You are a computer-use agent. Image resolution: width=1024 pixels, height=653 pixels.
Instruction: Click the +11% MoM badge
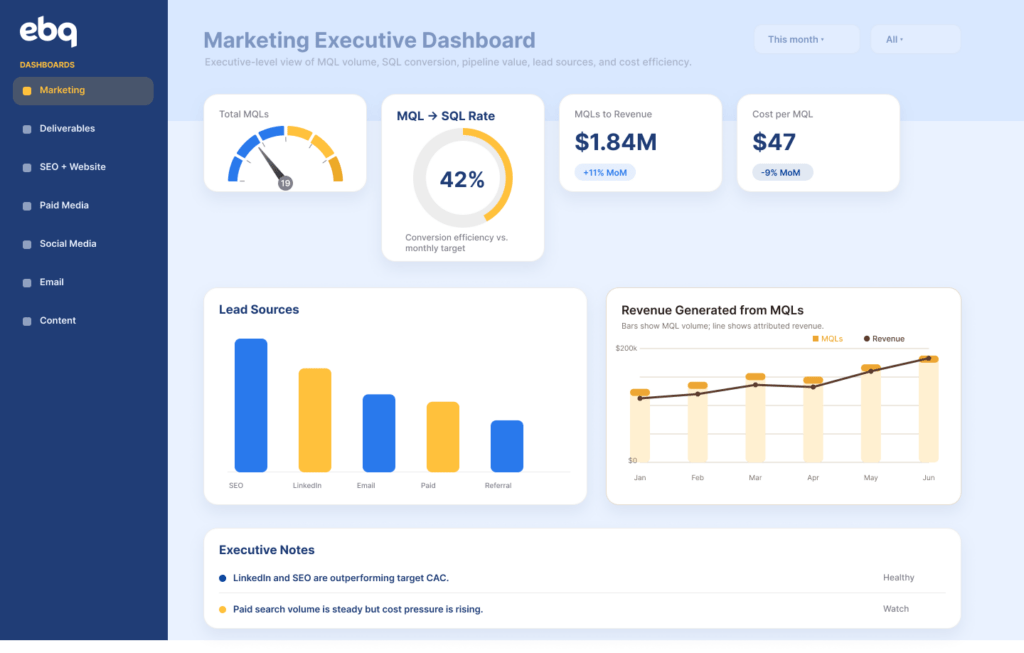(605, 173)
